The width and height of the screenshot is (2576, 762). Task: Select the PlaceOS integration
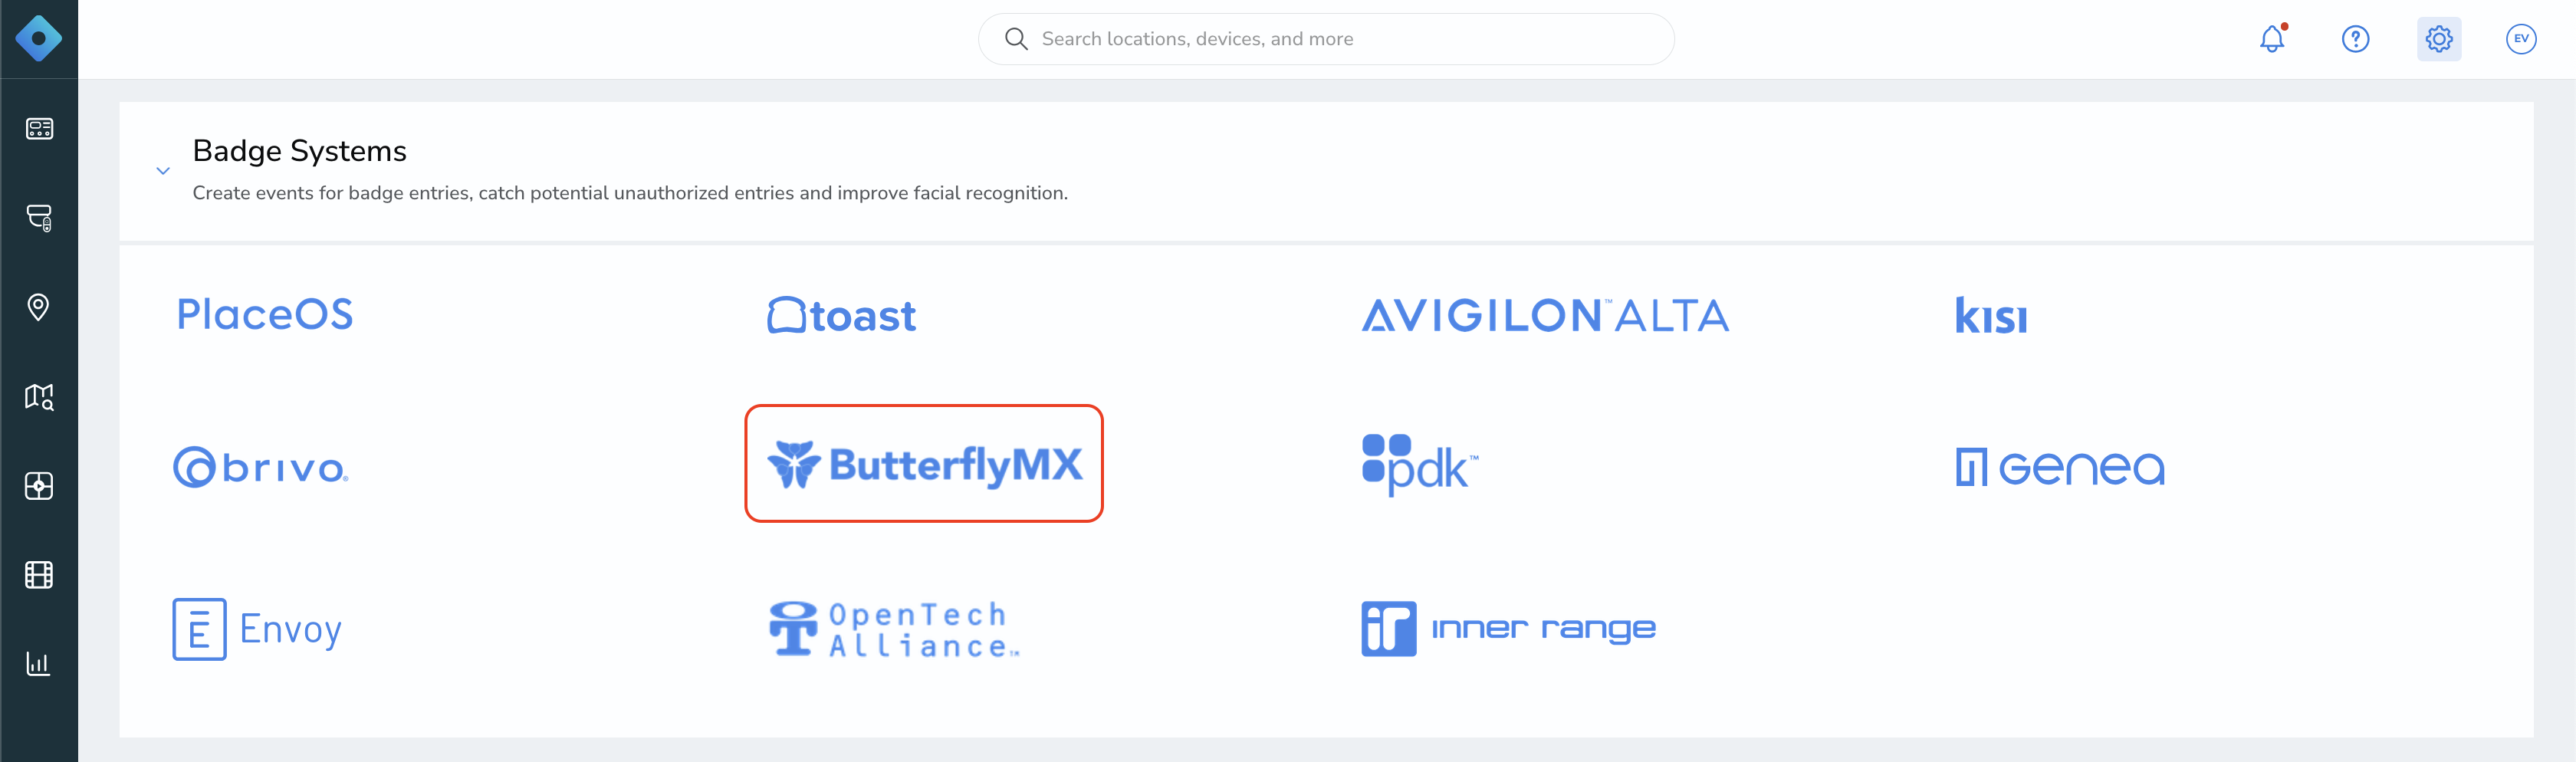265,314
